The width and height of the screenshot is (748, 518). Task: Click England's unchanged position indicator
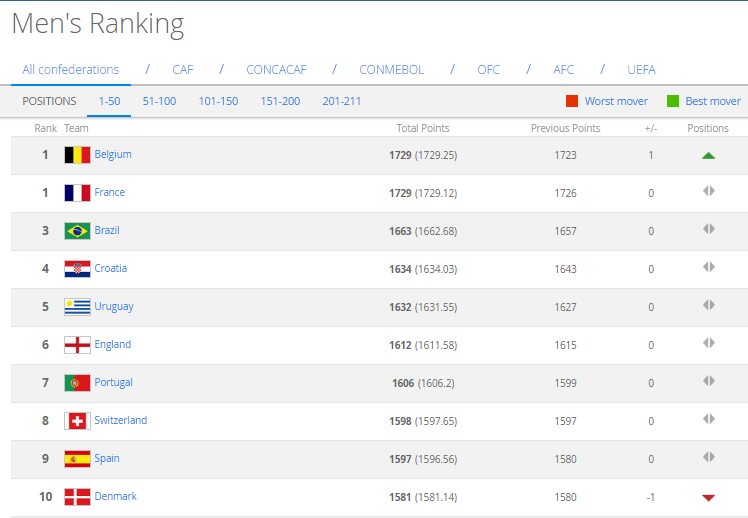[x=709, y=343]
